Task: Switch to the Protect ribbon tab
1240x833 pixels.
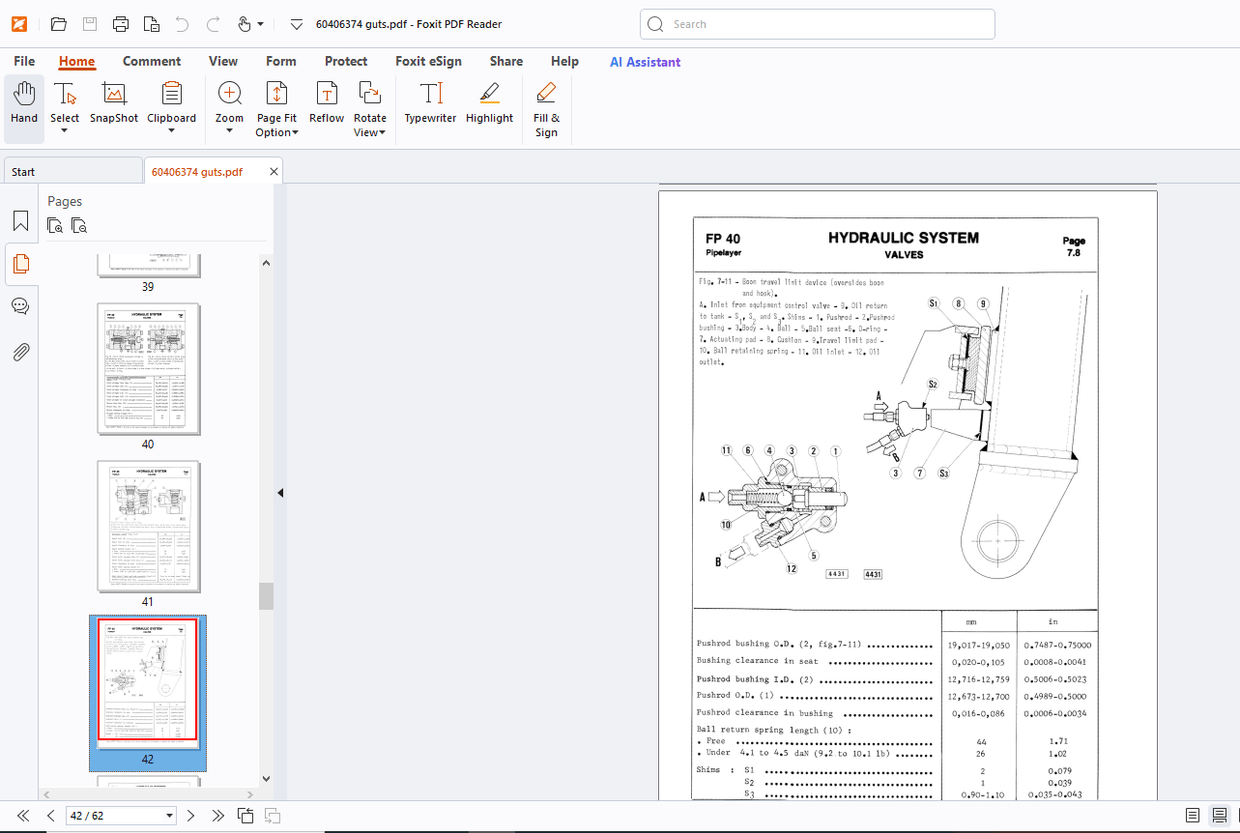Action: tap(346, 61)
